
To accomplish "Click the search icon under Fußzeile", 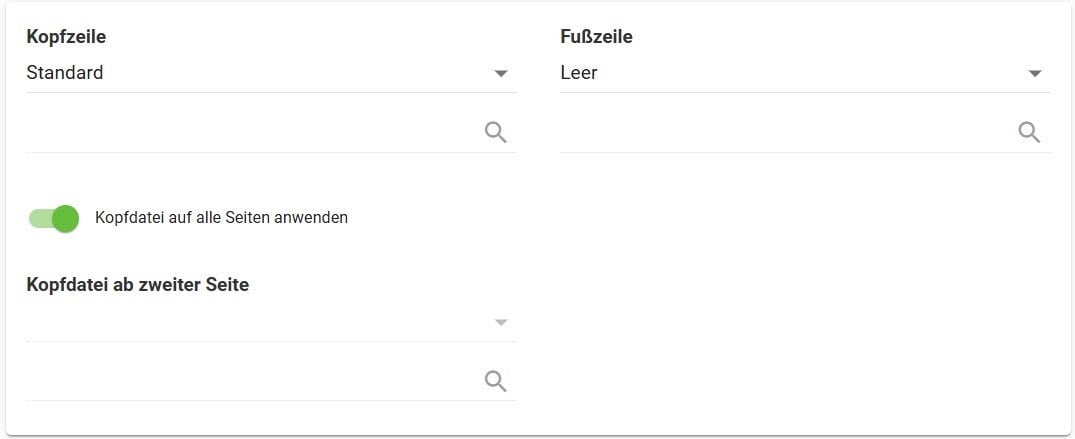I will [x=1029, y=132].
